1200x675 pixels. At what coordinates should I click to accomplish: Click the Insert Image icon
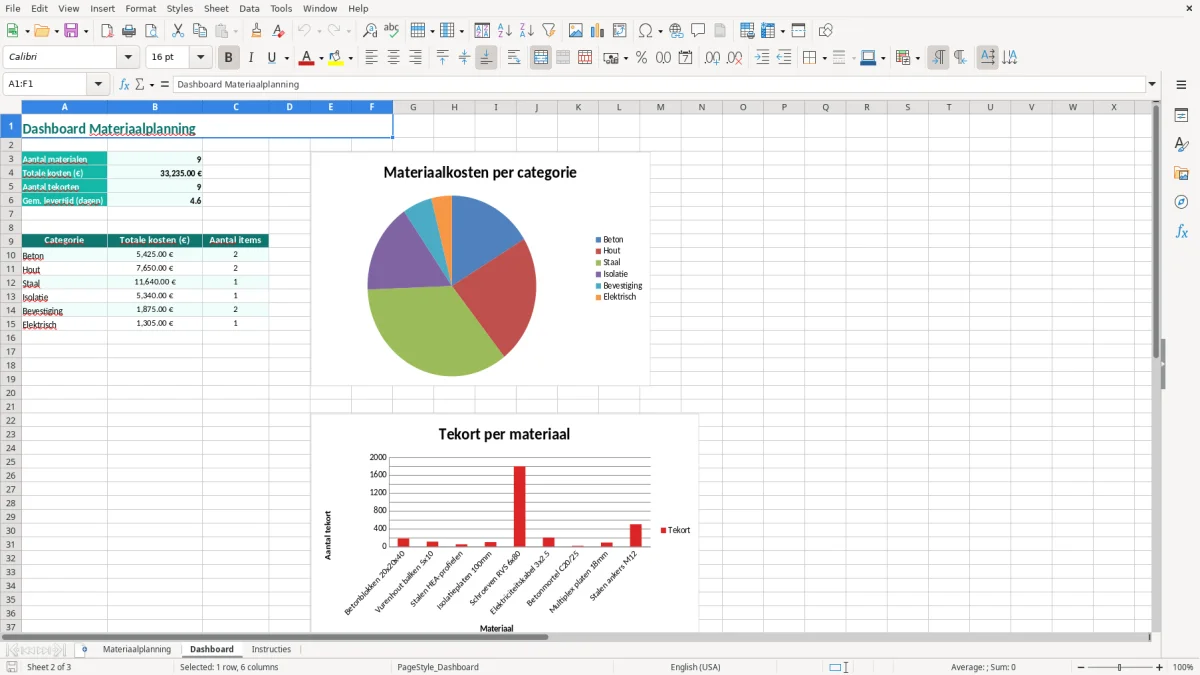[576, 31]
